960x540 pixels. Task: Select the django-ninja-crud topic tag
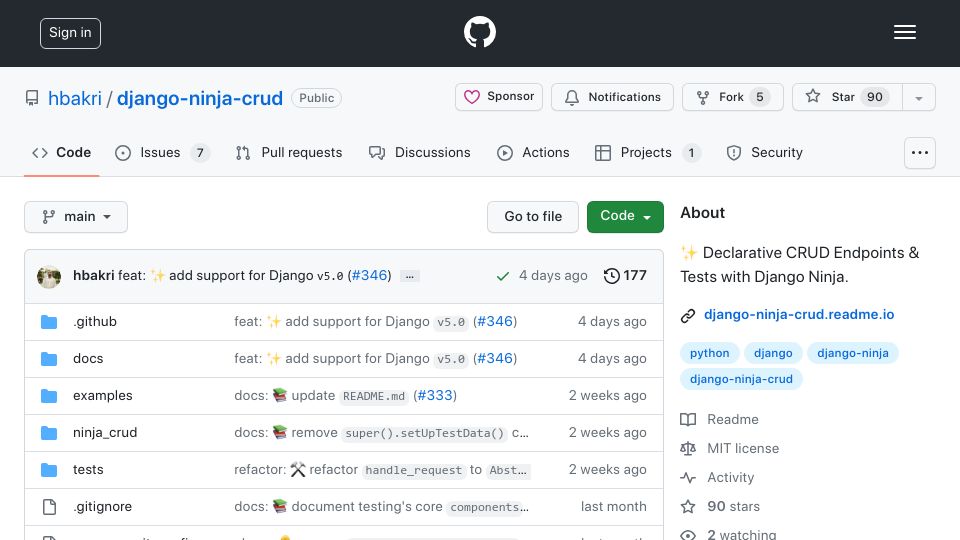coord(741,379)
